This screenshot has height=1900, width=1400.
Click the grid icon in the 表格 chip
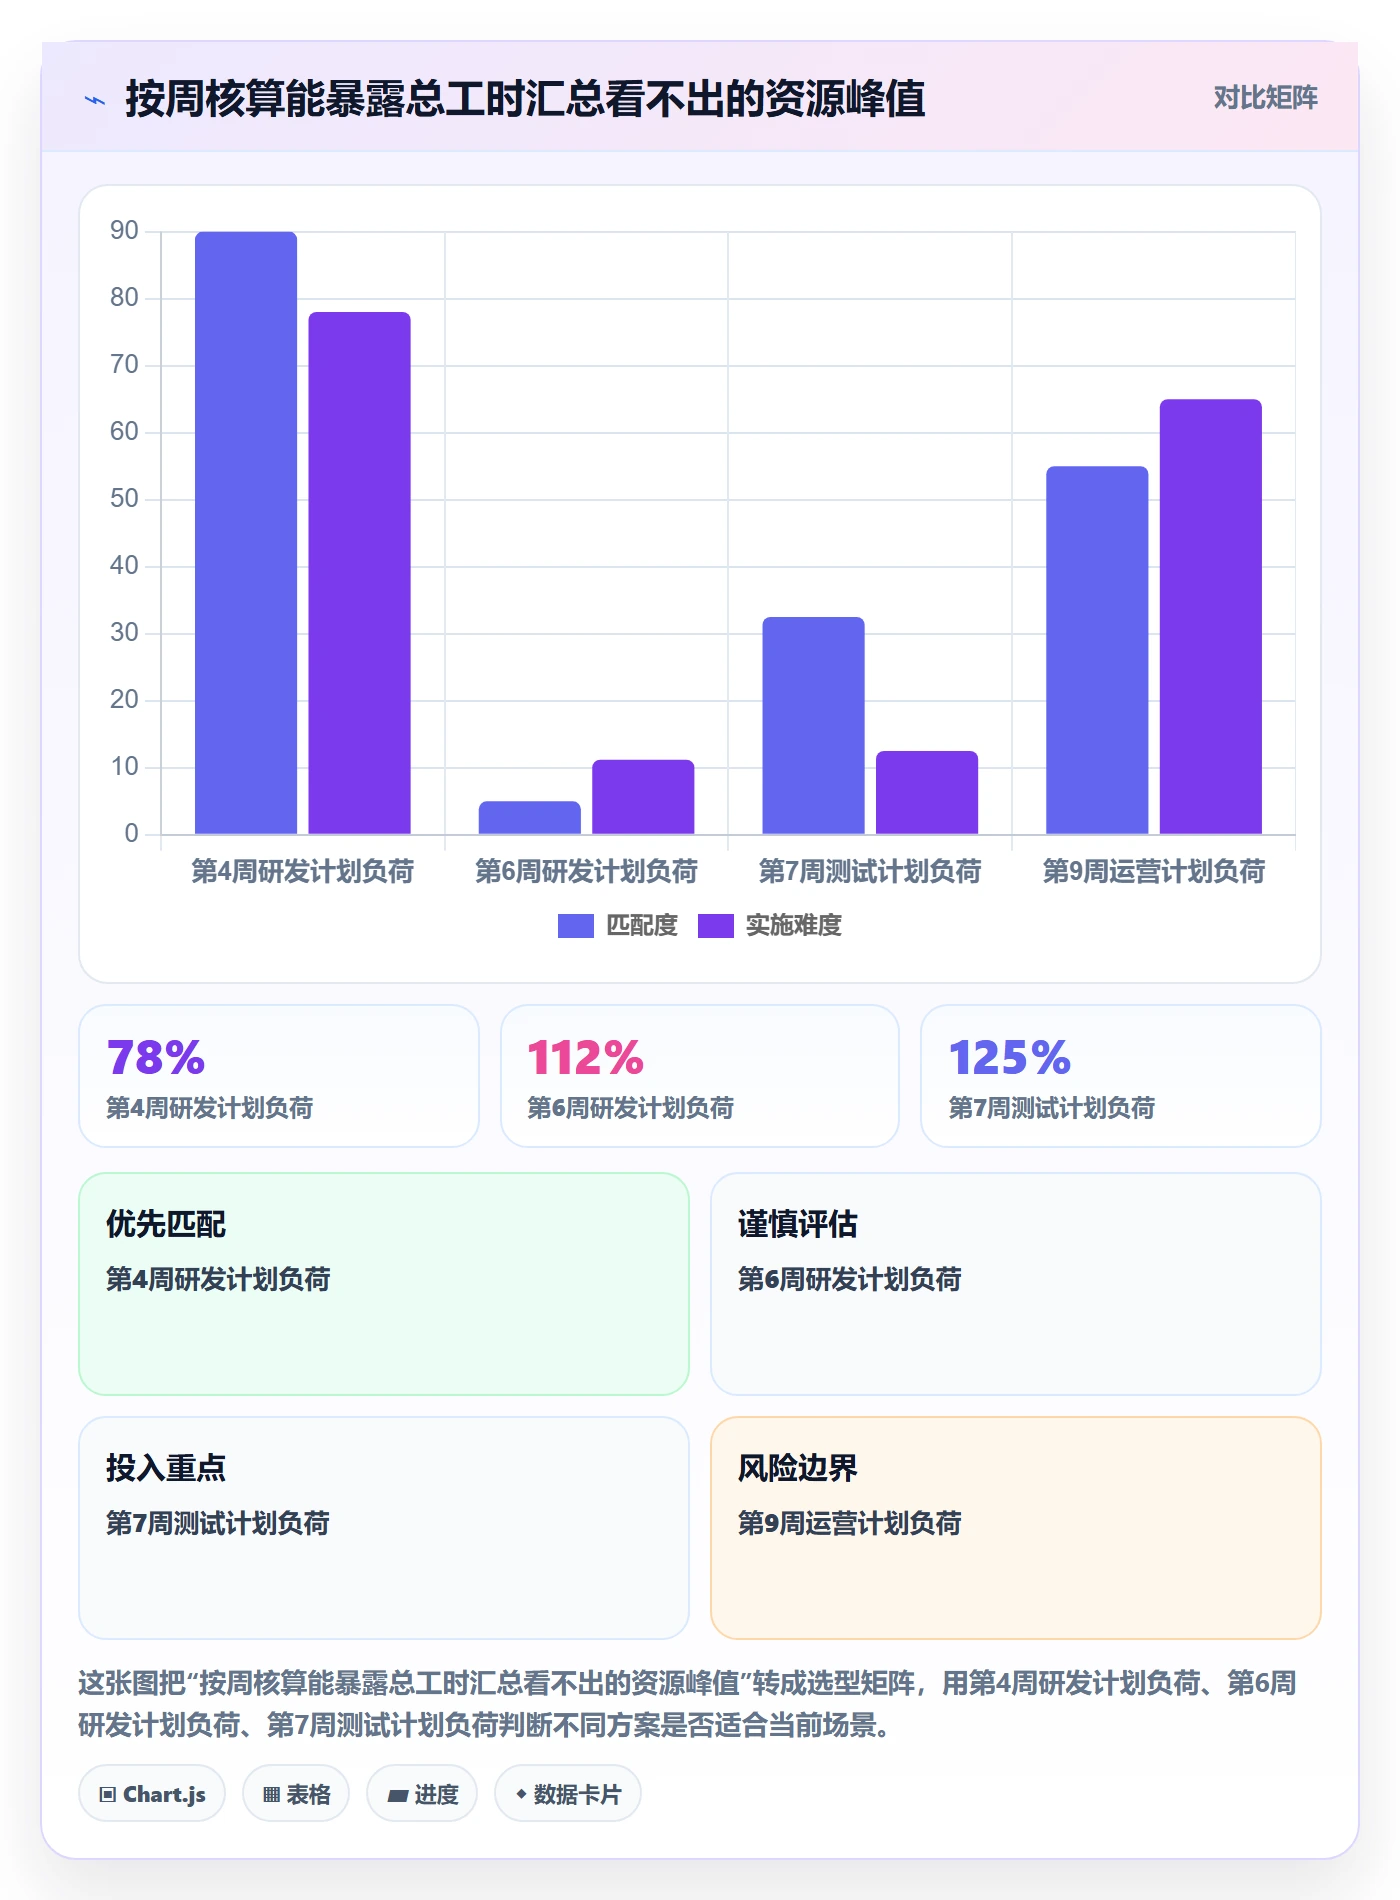click(271, 1795)
